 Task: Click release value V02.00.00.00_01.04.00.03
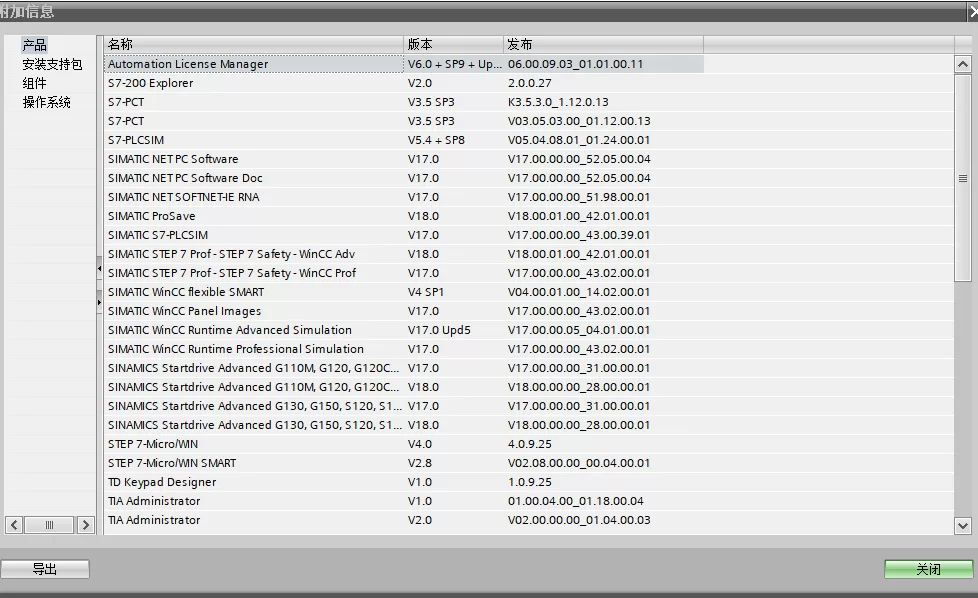tap(579, 521)
